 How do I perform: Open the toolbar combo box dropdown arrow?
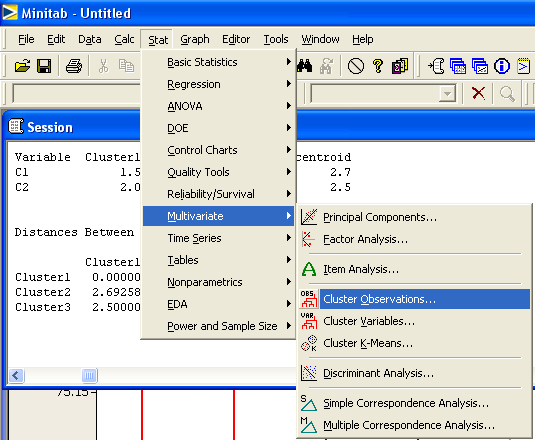pyautogui.click(x=447, y=93)
